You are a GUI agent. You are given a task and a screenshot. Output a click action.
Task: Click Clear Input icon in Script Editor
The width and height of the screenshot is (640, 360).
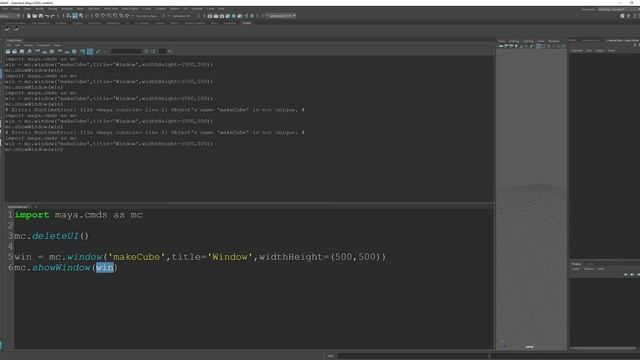[x=44, y=51]
